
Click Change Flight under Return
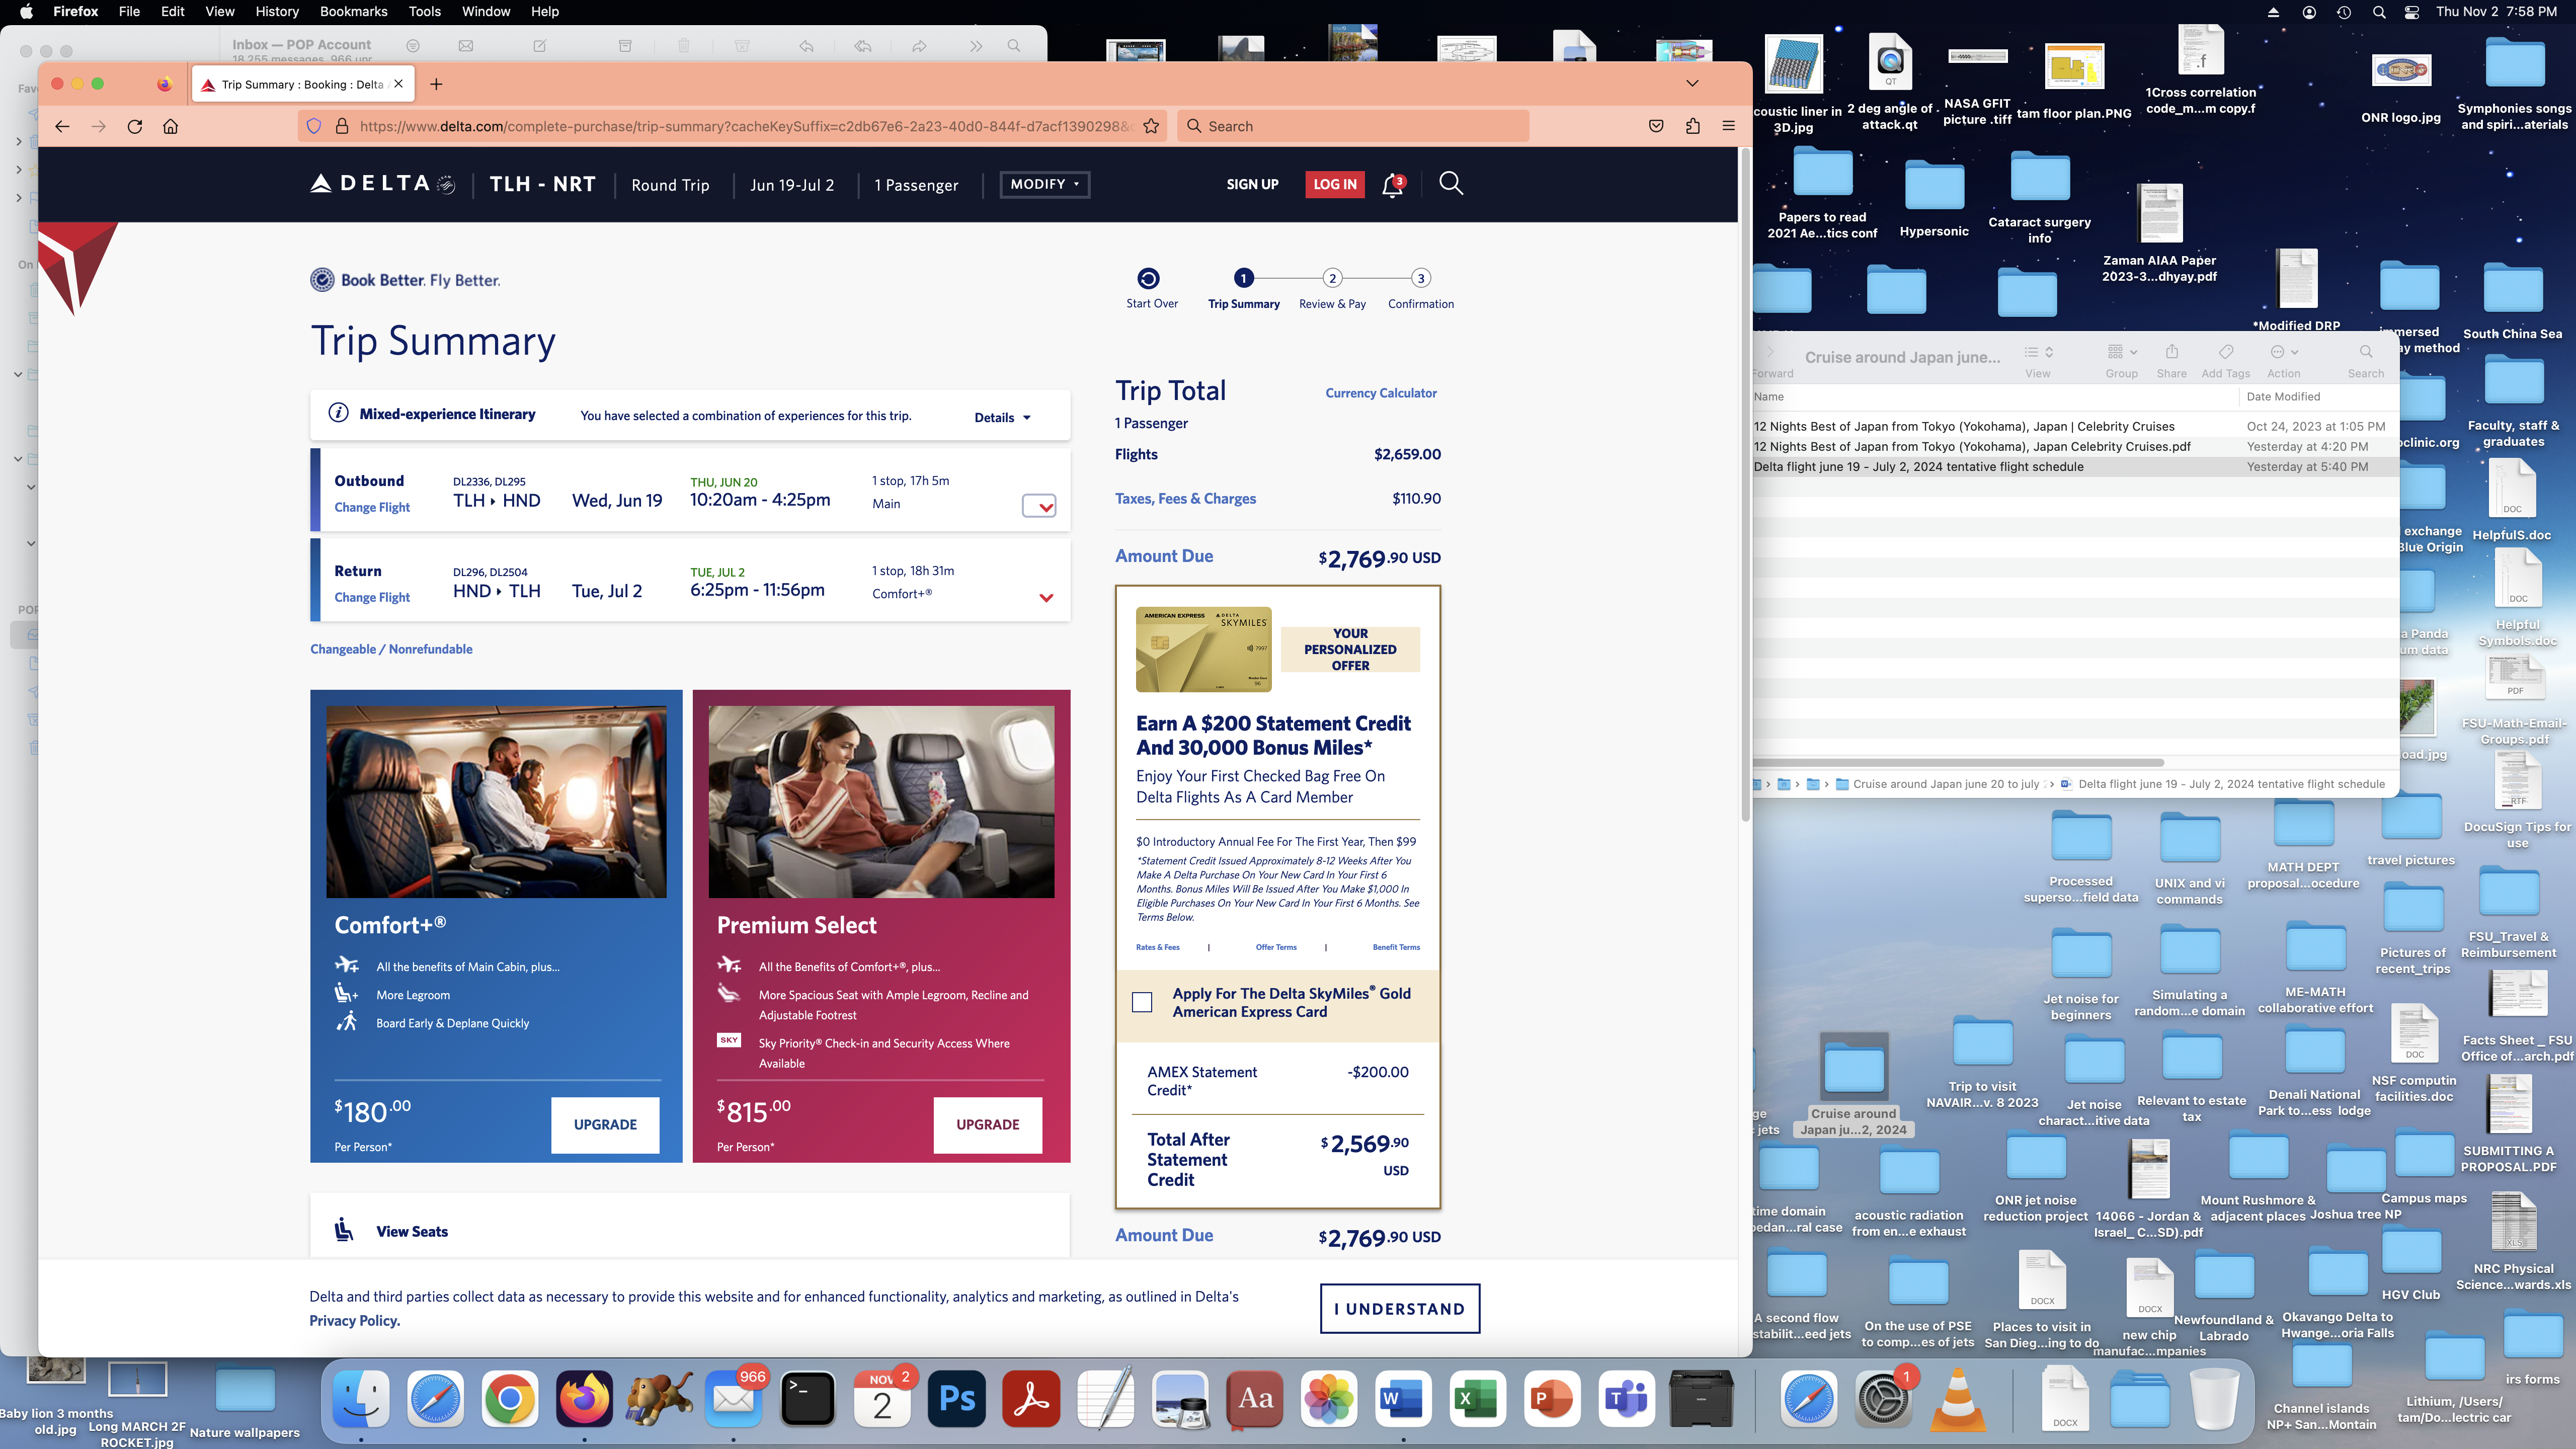pos(372,597)
